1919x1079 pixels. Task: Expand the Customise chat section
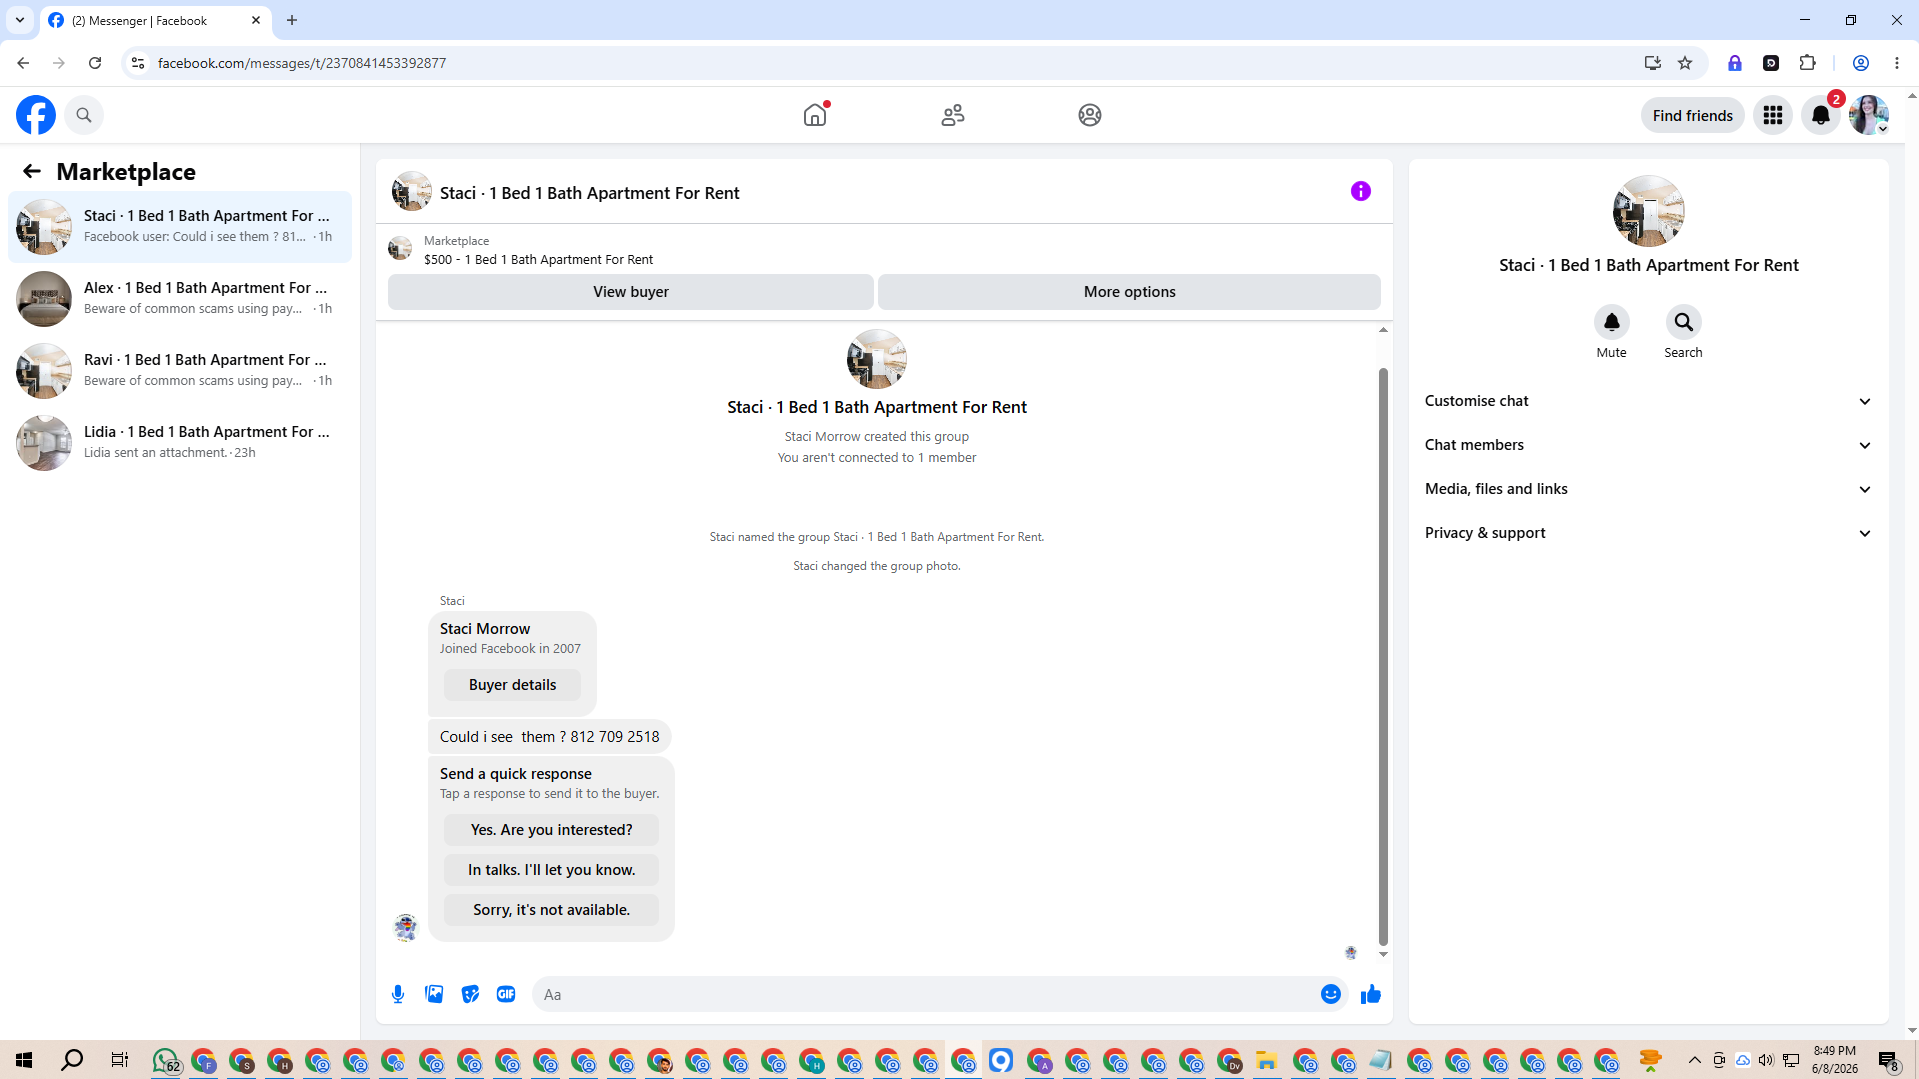1648,401
